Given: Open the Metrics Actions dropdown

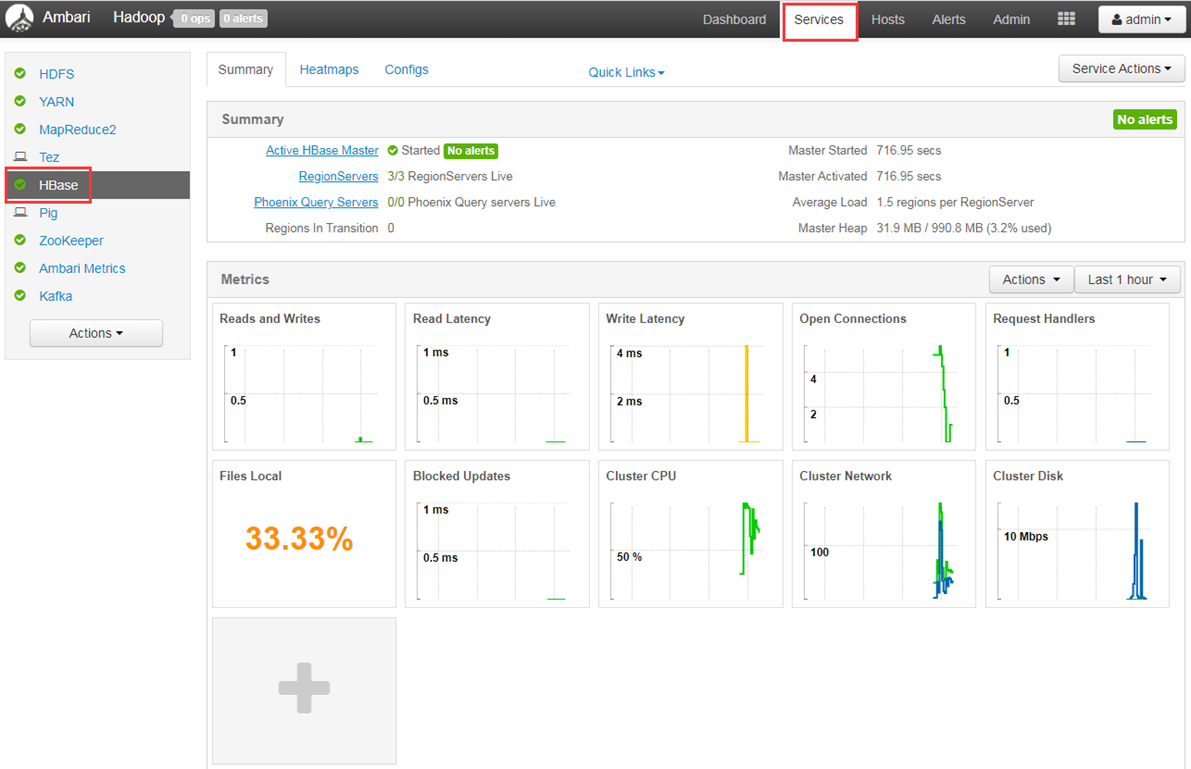Looking at the screenshot, I should [x=1031, y=280].
